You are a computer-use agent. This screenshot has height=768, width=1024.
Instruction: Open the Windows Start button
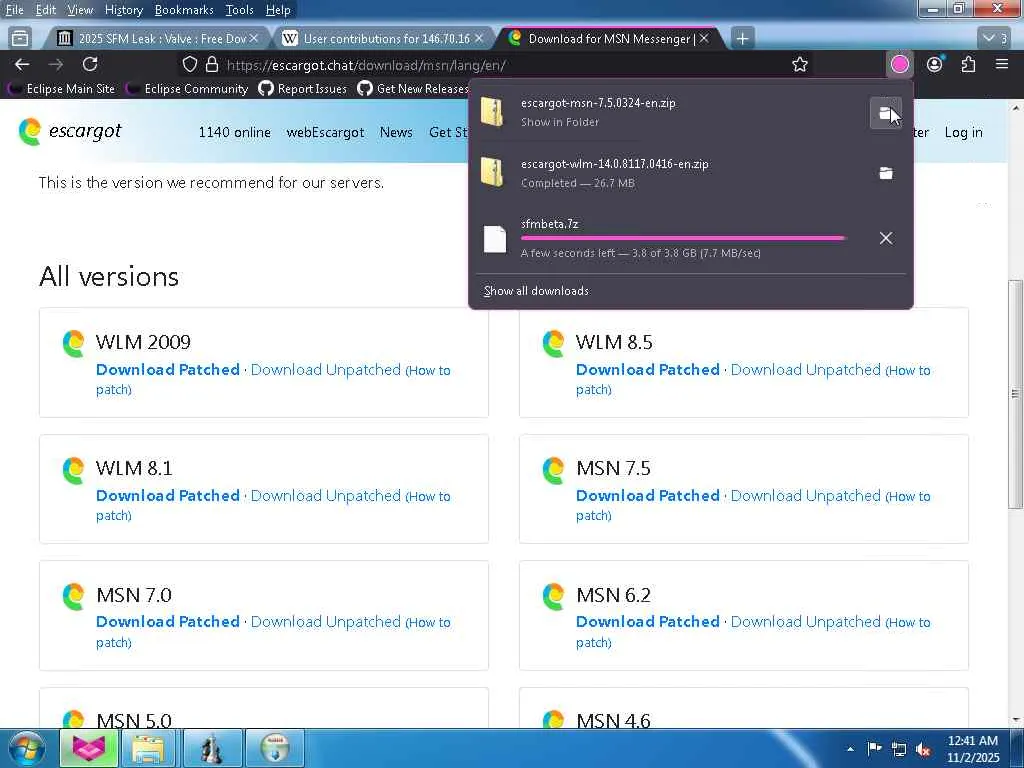click(27, 748)
